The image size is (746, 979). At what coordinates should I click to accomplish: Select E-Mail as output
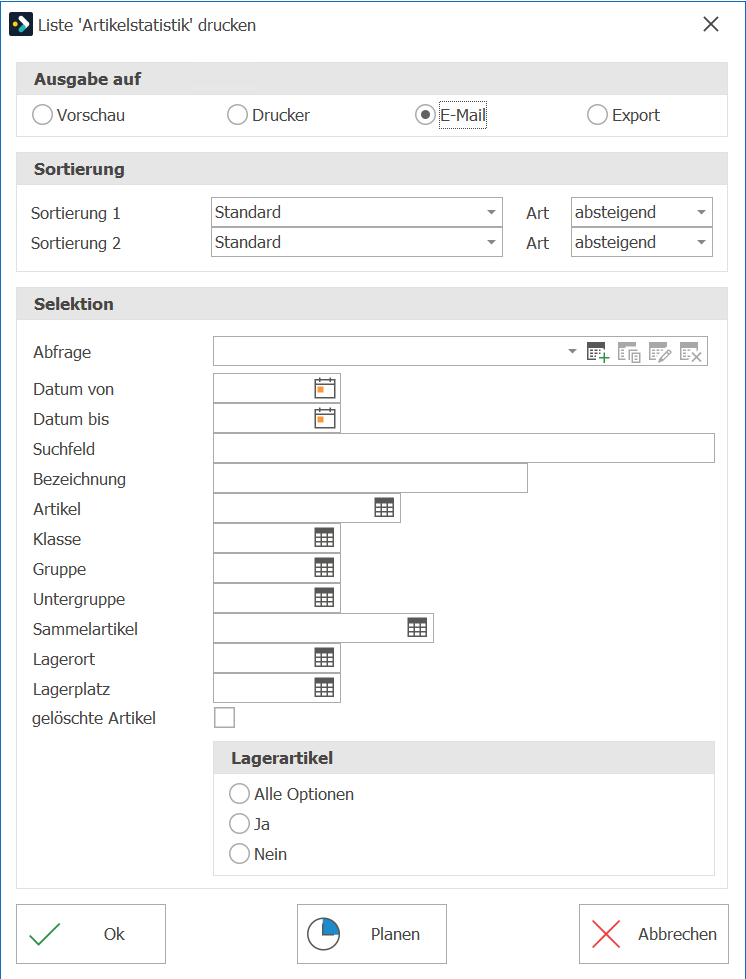pyautogui.click(x=451, y=115)
